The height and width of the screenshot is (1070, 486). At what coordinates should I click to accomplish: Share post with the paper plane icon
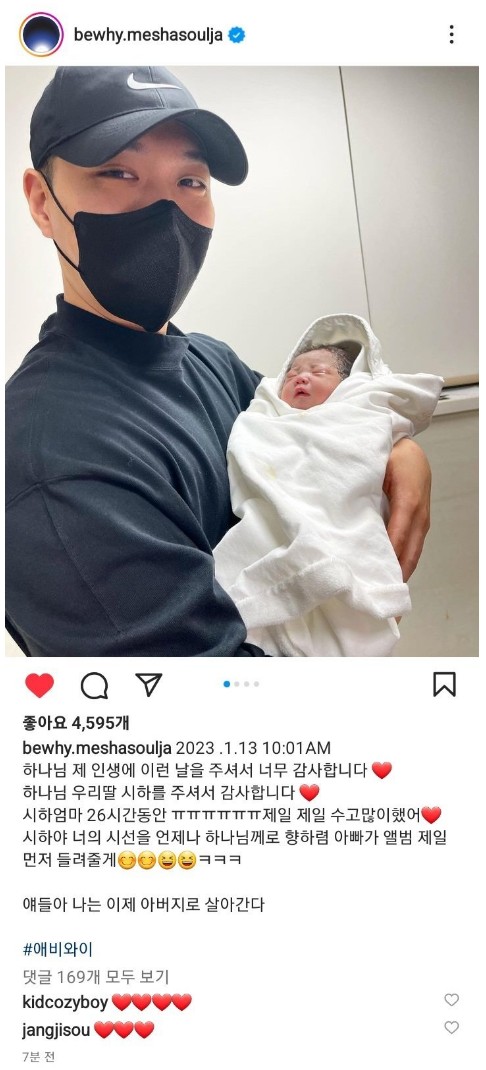[148, 684]
